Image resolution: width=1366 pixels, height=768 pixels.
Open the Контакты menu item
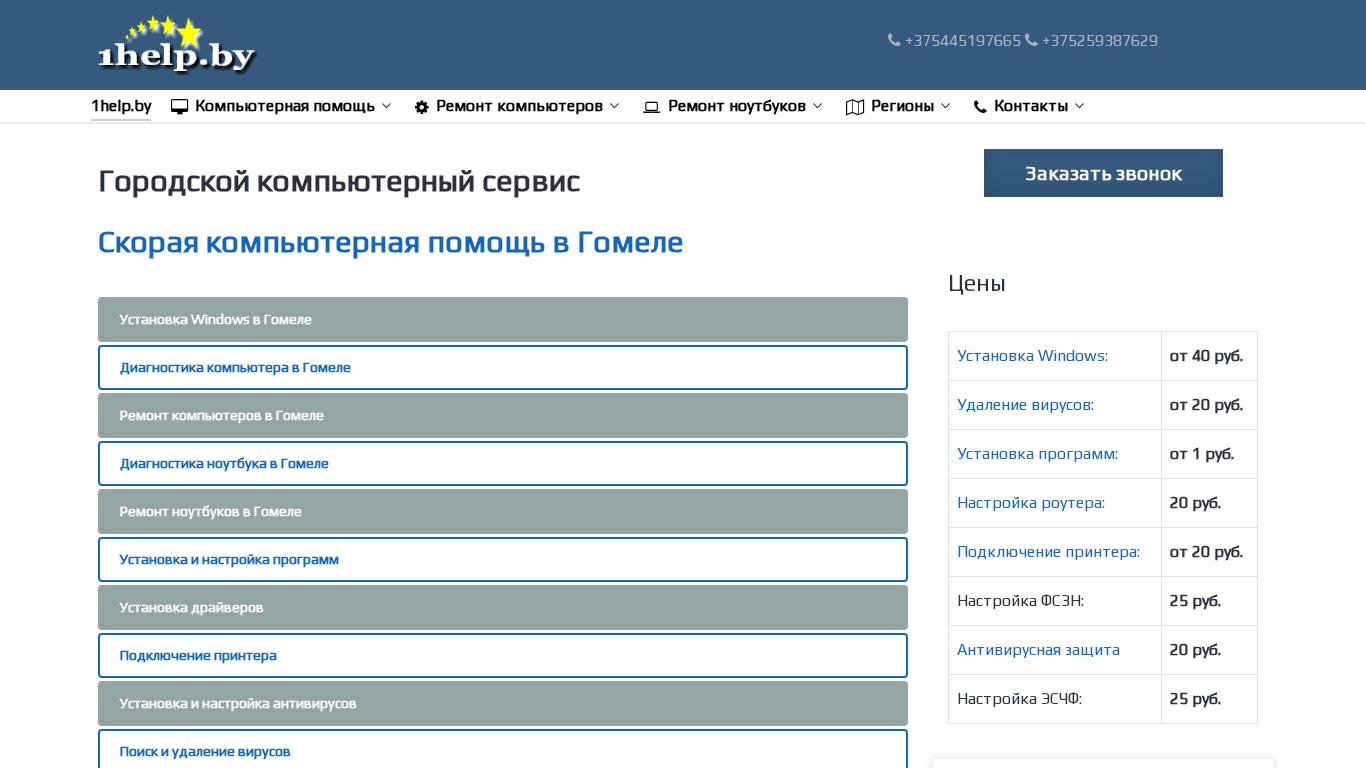pos(1031,106)
